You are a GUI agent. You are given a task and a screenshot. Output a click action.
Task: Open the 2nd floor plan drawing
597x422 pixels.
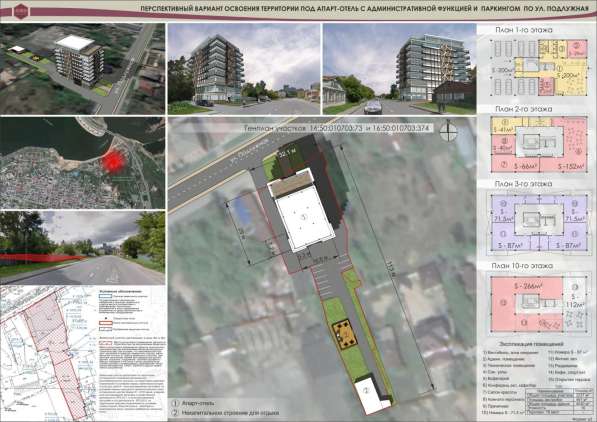(x=539, y=144)
